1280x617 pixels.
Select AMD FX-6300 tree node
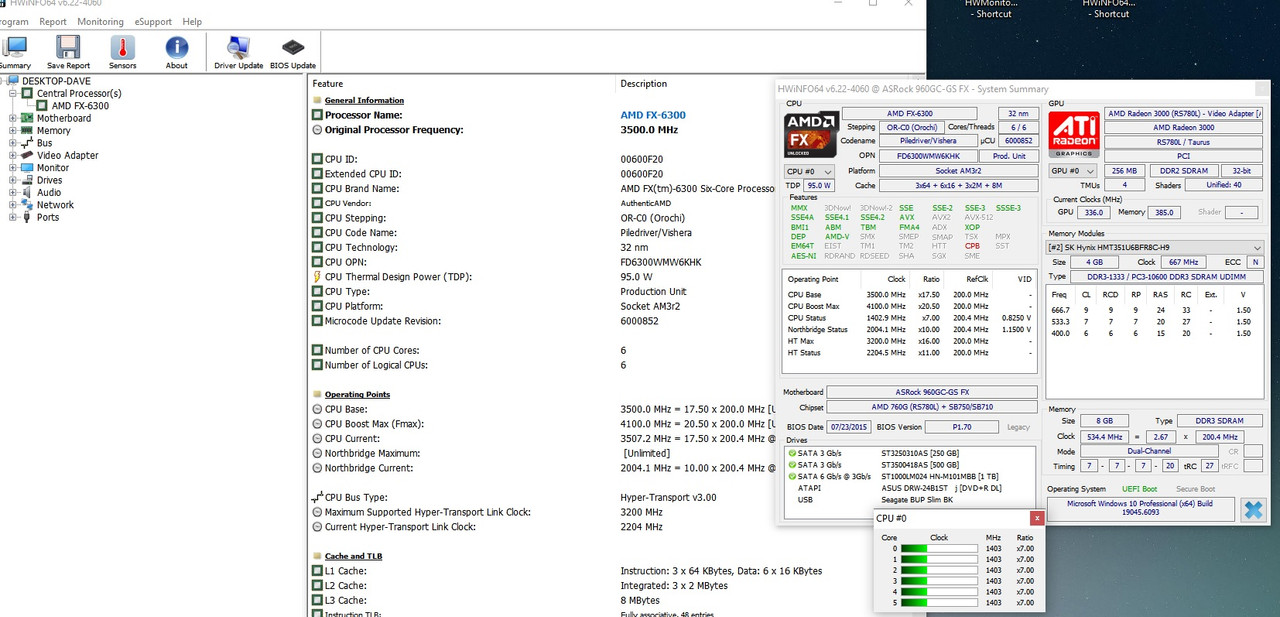[80, 106]
